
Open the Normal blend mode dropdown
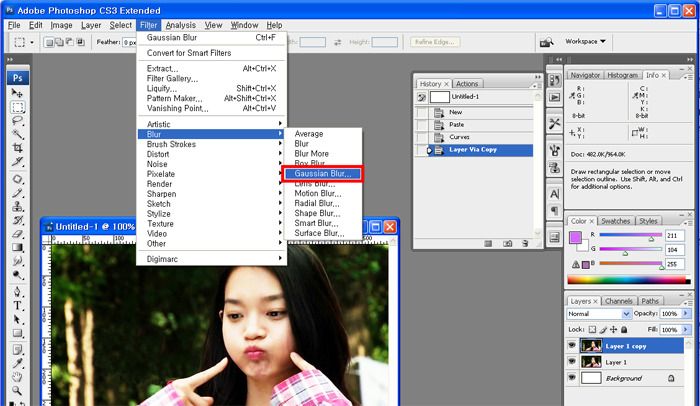pos(599,314)
